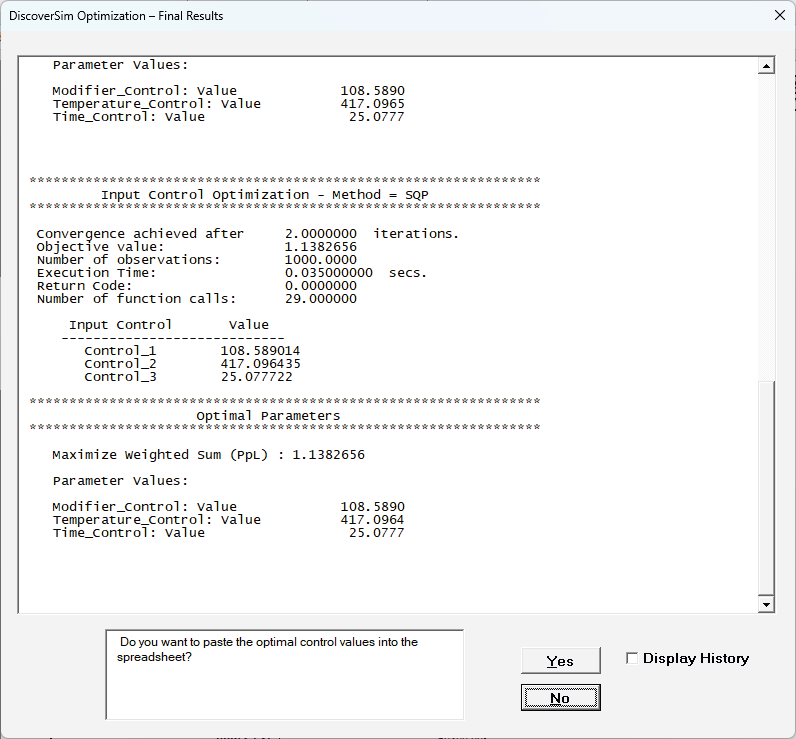Click the Maximize Weighted Sum (PpL) line
This screenshot has width=796, height=739.
click(208, 455)
